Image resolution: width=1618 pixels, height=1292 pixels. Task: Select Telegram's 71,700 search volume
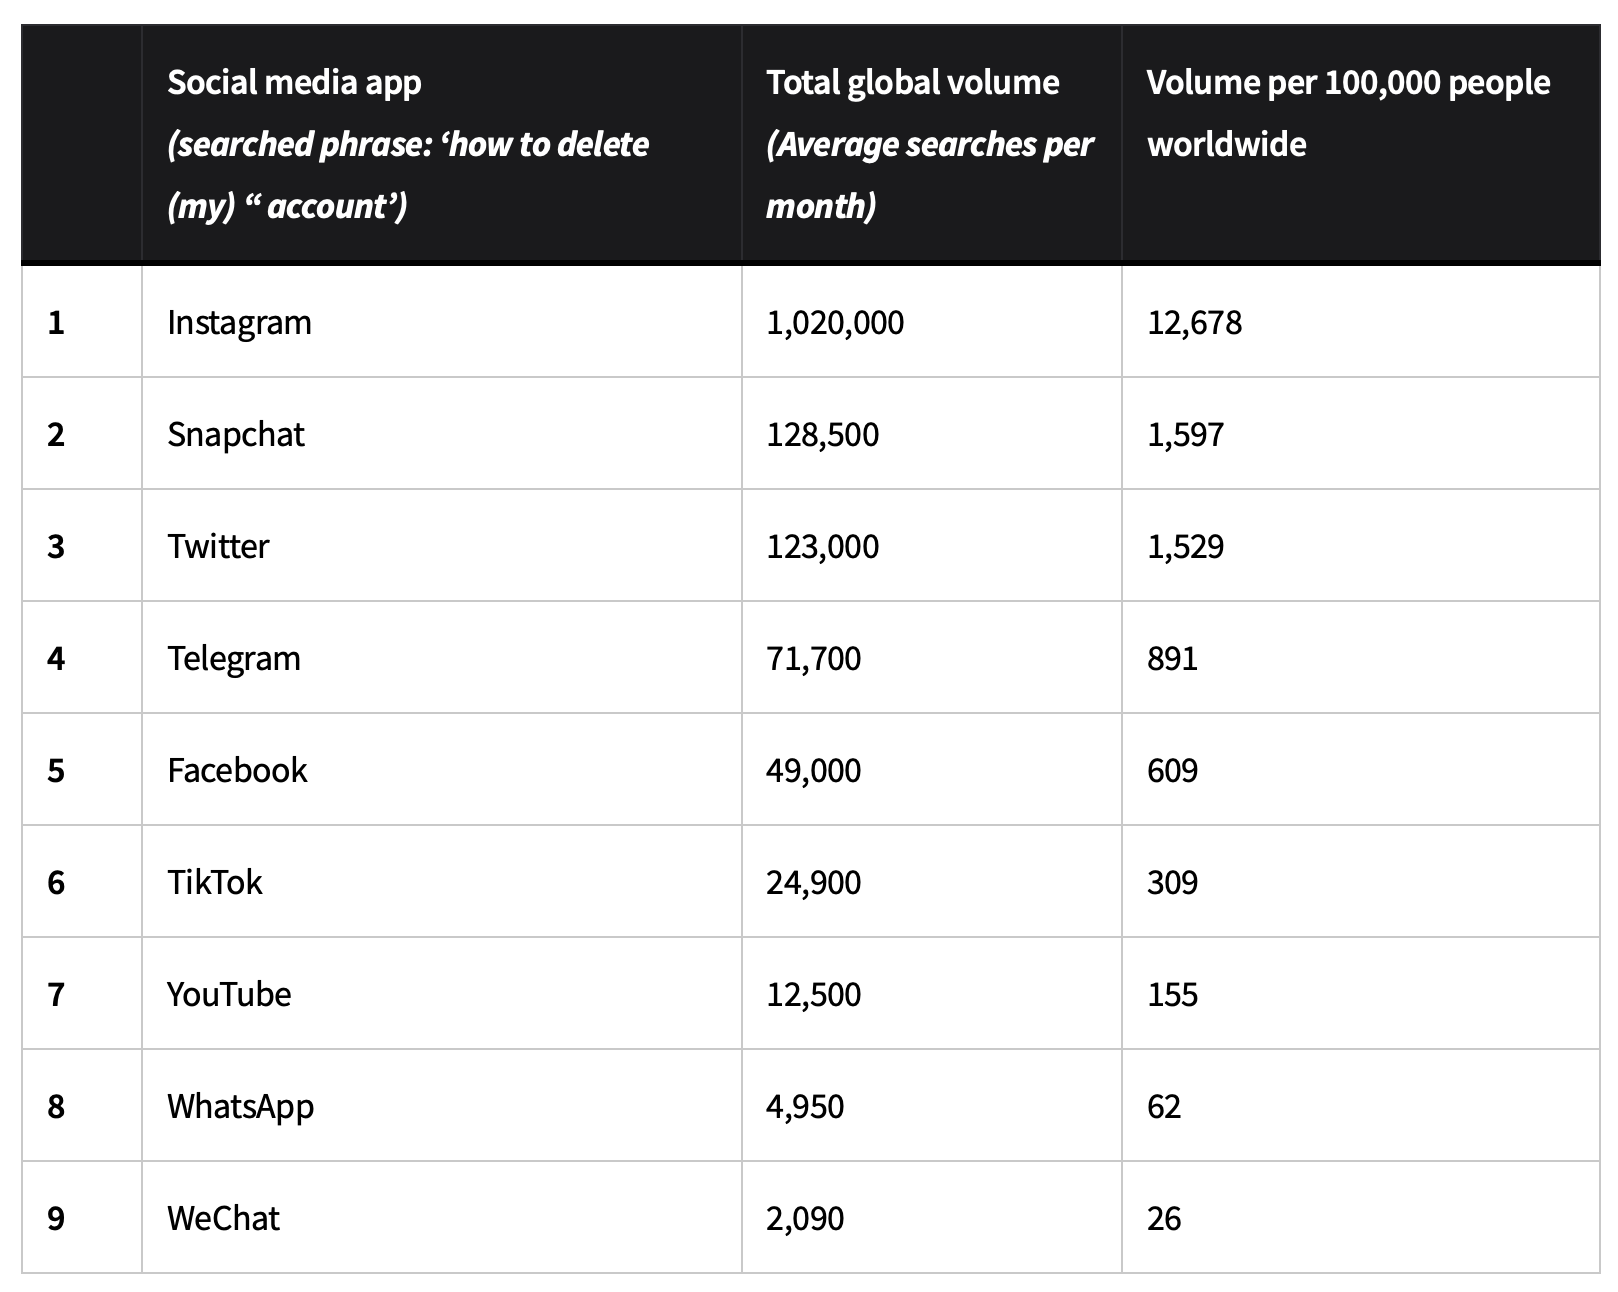click(813, 658)
